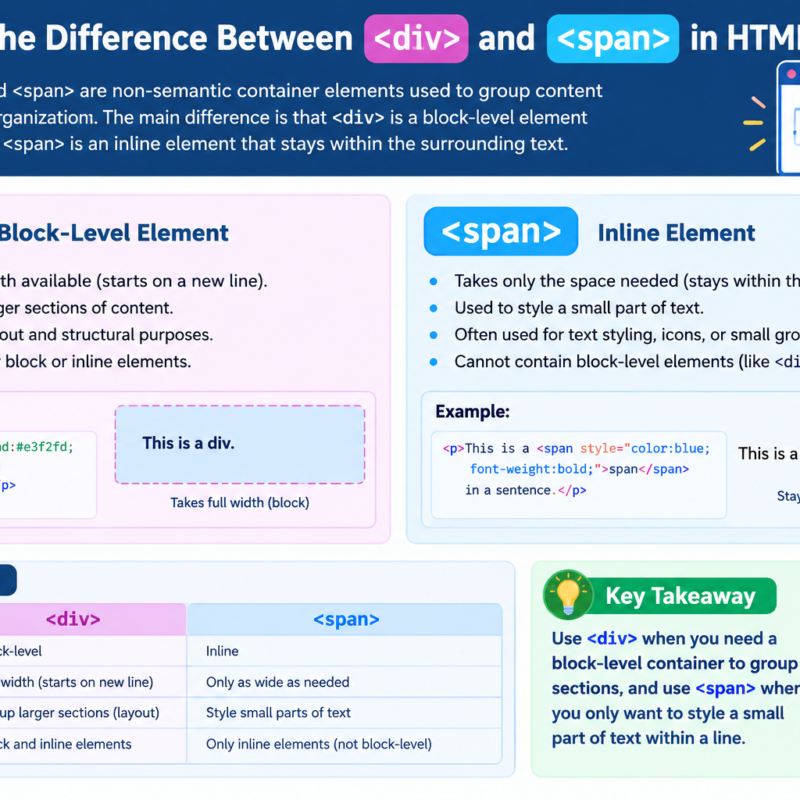
Task: Click the yellow sparkle lines near phone illustration
Action: [x=755, y=124]
